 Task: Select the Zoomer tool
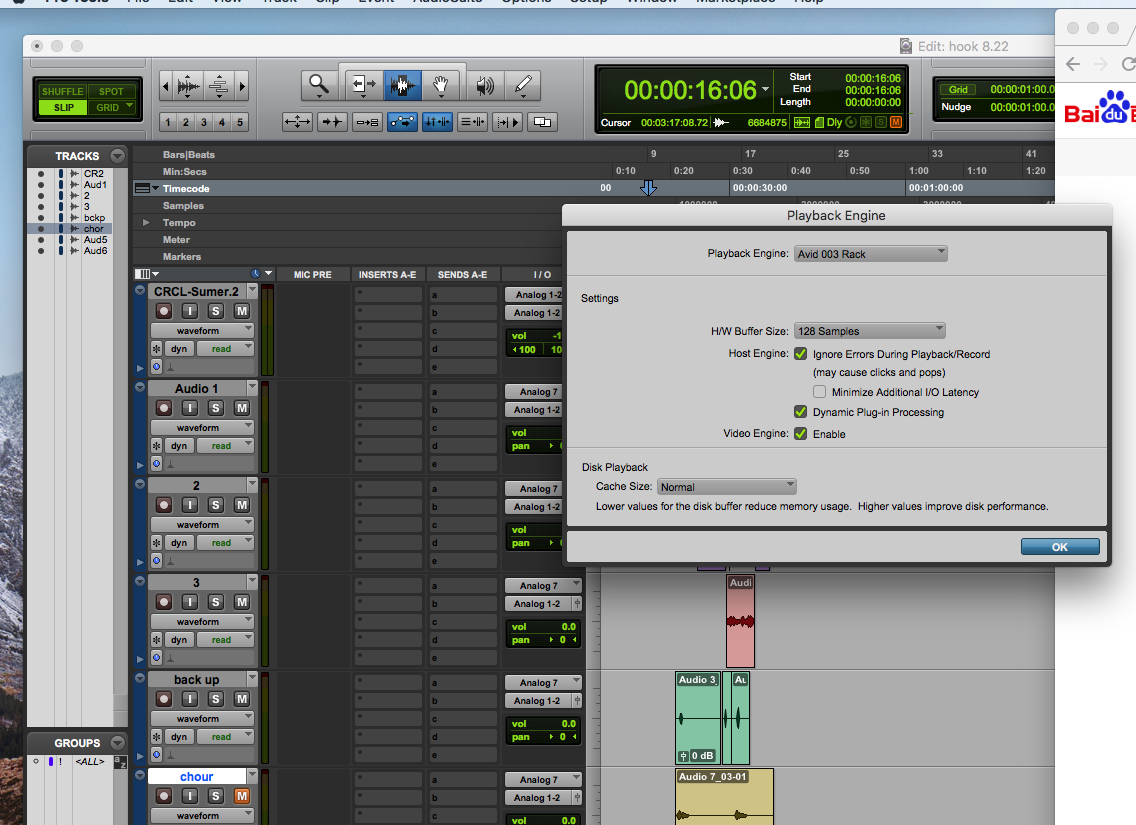click(x=319, y=85)
